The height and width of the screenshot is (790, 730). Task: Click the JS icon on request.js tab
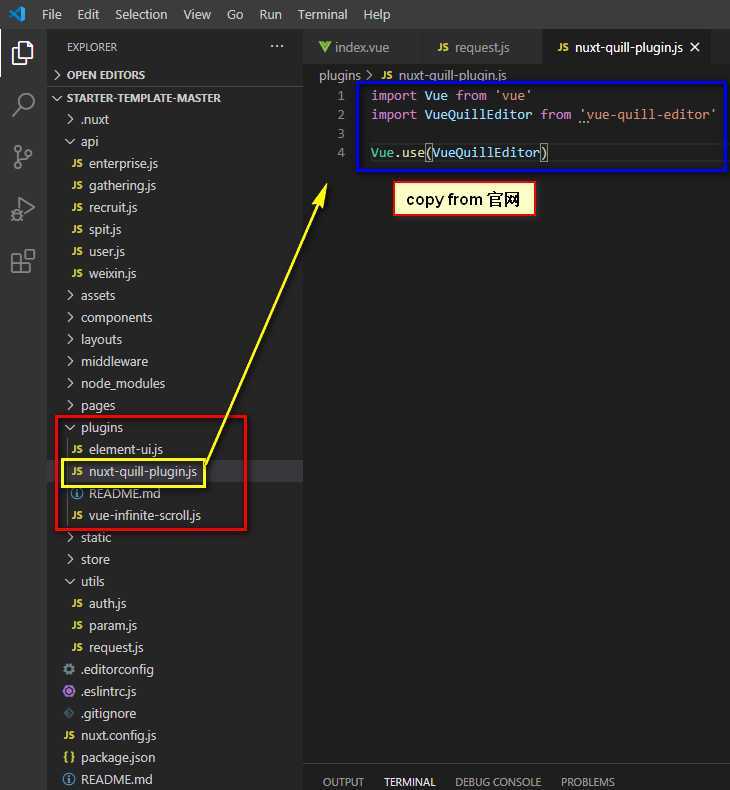(x=443, y=47)
